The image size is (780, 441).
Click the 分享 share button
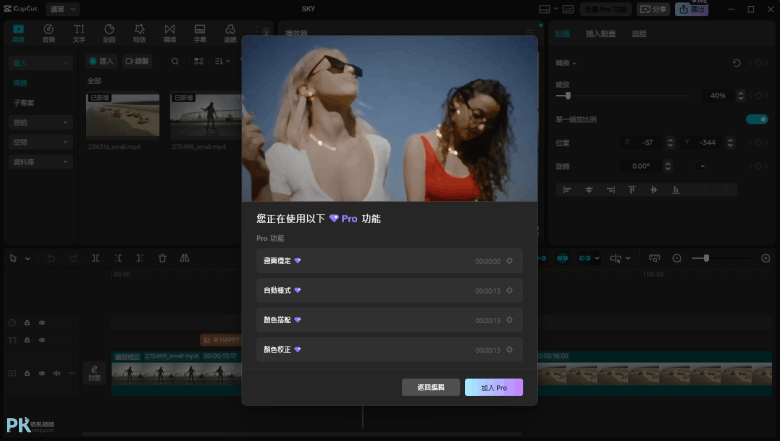click(654, 9)
